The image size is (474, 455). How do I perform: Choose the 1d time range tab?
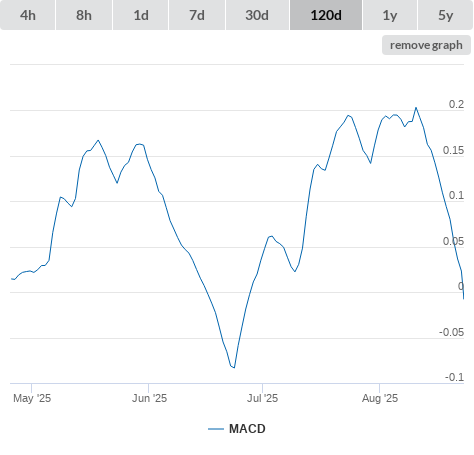click(x=141, y=15)
